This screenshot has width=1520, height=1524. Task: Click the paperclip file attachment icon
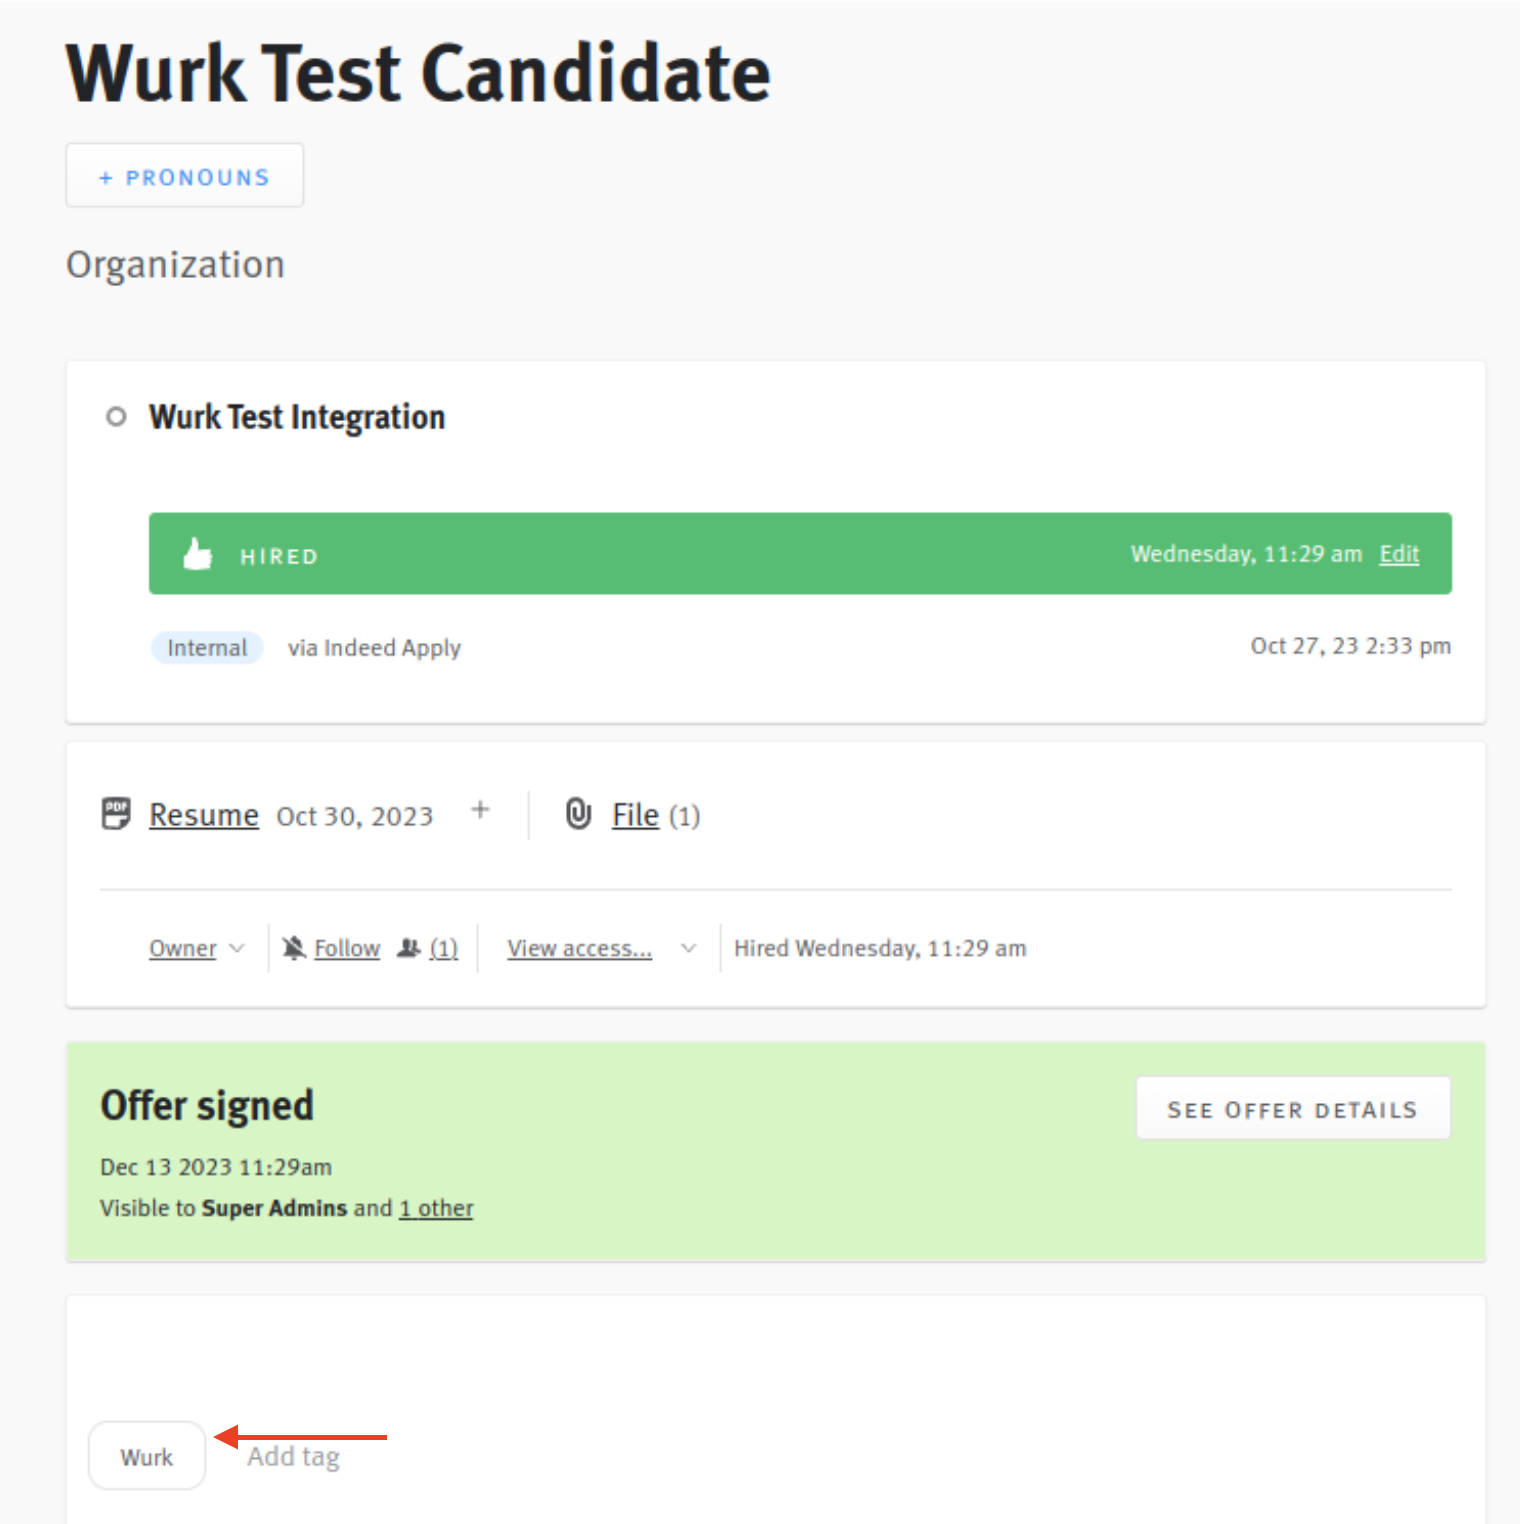(578, 814)
